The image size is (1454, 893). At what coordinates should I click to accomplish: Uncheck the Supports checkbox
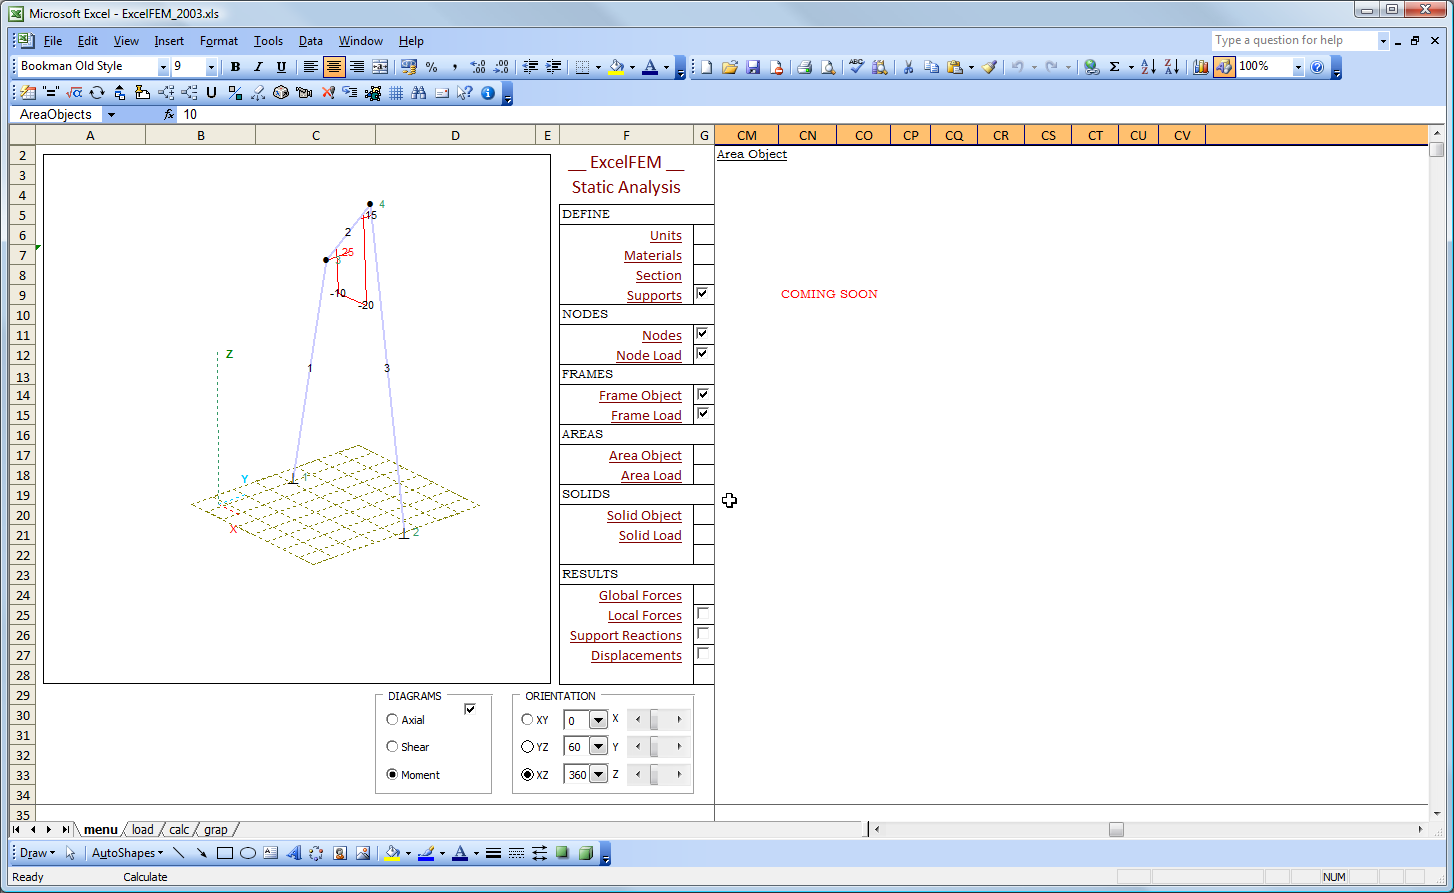point(703,294)
